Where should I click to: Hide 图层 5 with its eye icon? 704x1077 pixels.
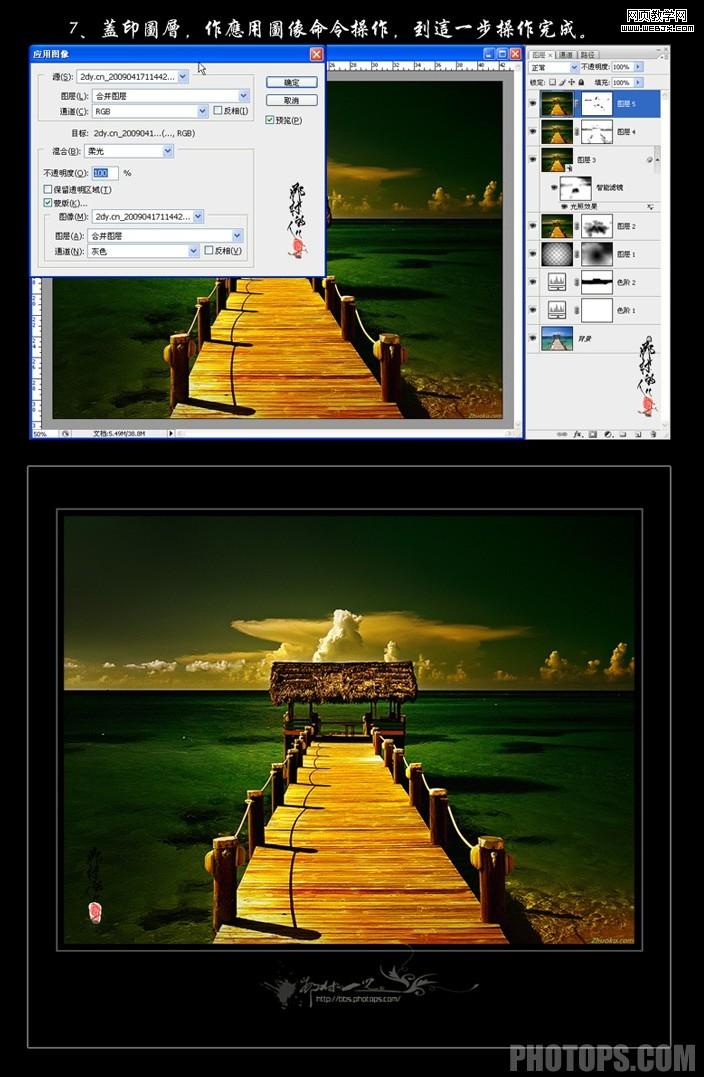pyautogui.click(x=533, y=104)
